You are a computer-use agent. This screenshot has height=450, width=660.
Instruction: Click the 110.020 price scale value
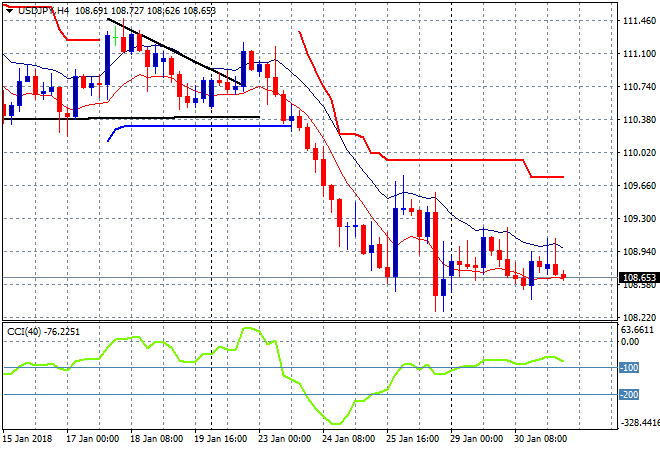click(x=639, y=152)
